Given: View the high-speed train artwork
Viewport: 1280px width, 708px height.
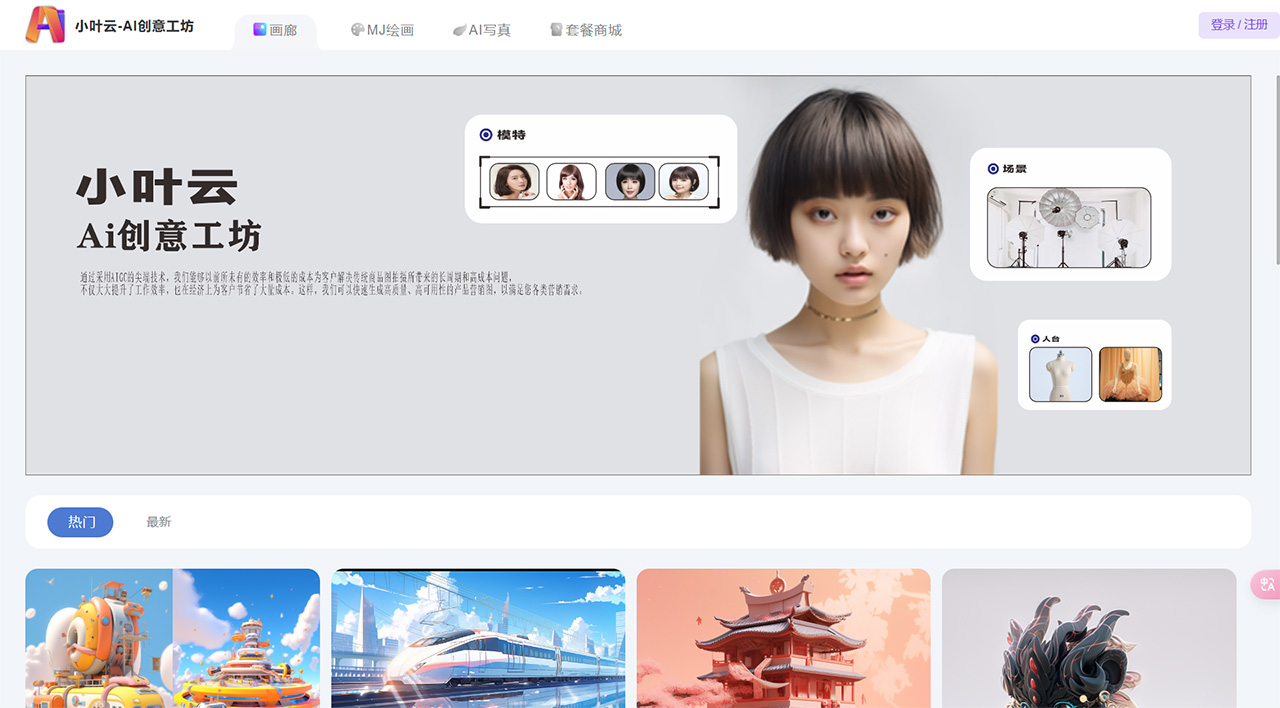Looking at the screenshot, I should (x=478, y=640).
